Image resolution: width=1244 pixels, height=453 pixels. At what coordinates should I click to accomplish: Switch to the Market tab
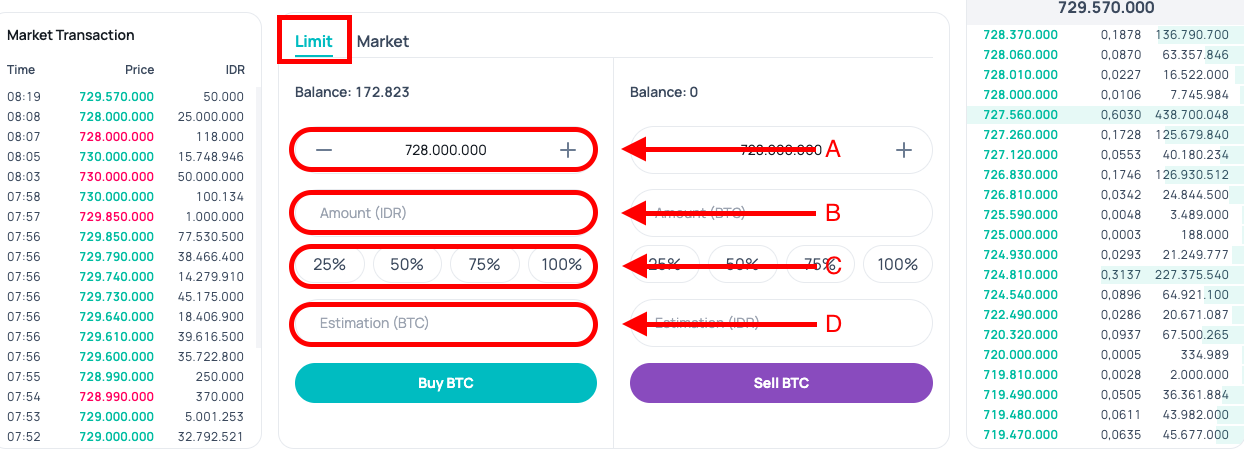(x=383, y=41)
